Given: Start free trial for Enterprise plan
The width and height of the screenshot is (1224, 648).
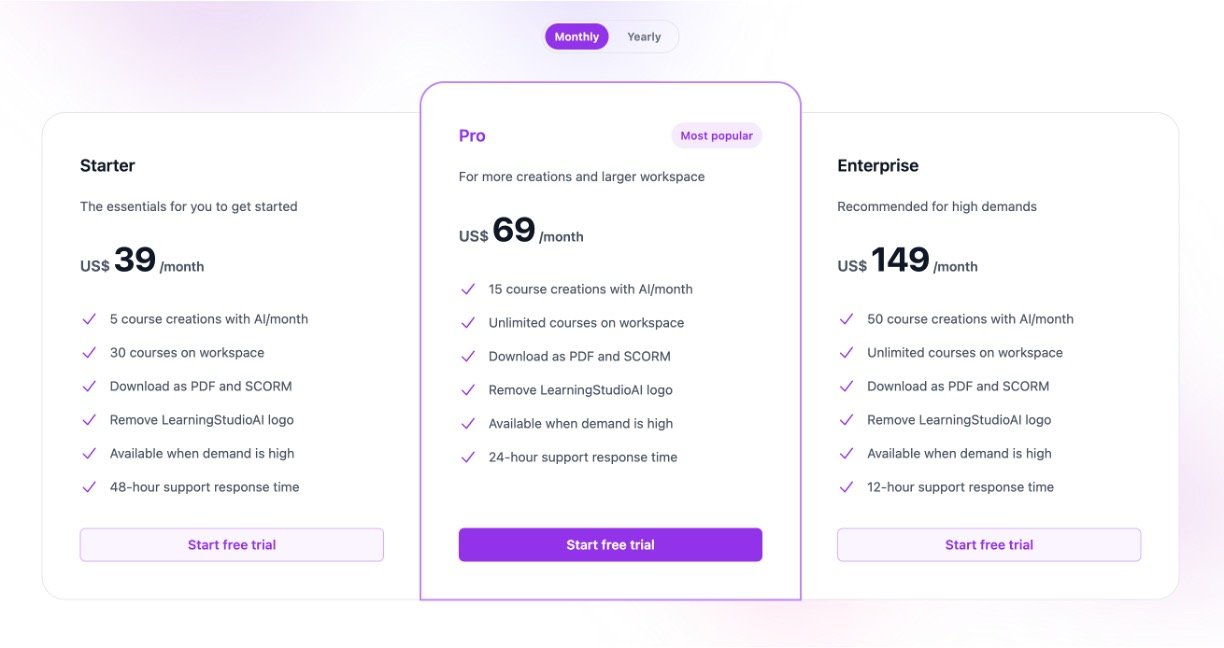Looking at the screenshot, I should (x=988, y=545).
